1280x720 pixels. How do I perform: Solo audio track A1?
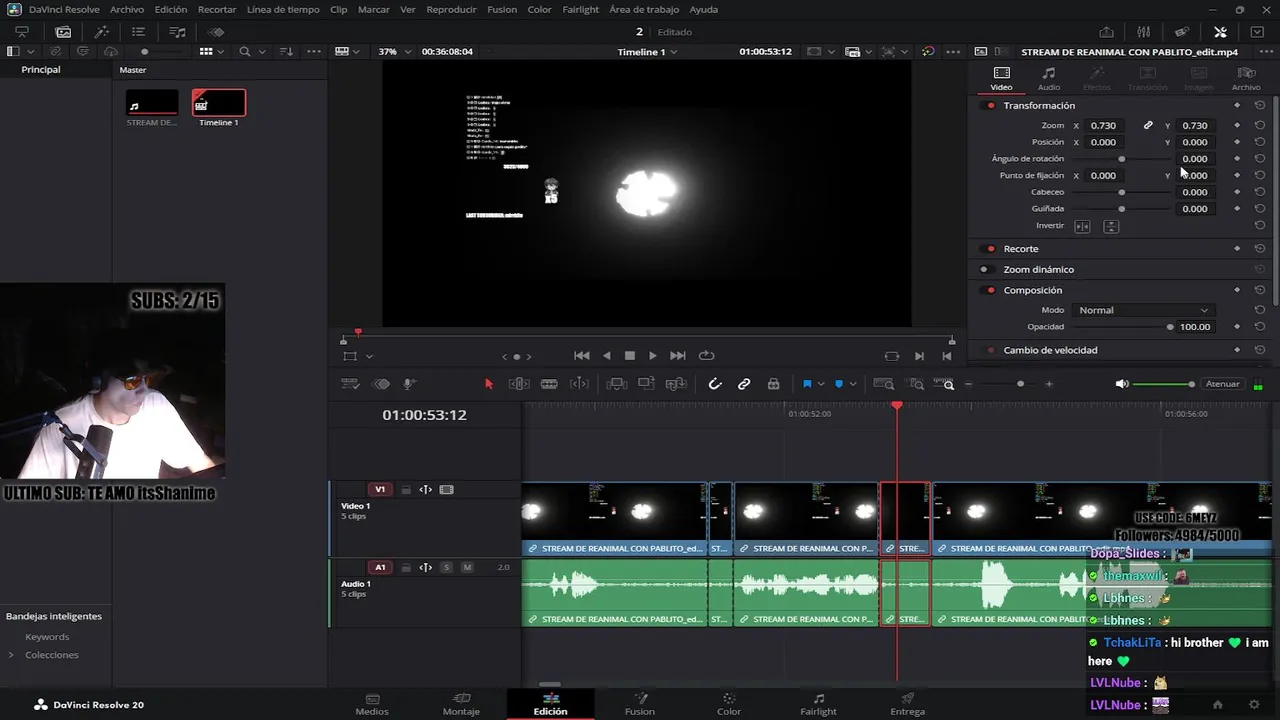click(446, 568)
